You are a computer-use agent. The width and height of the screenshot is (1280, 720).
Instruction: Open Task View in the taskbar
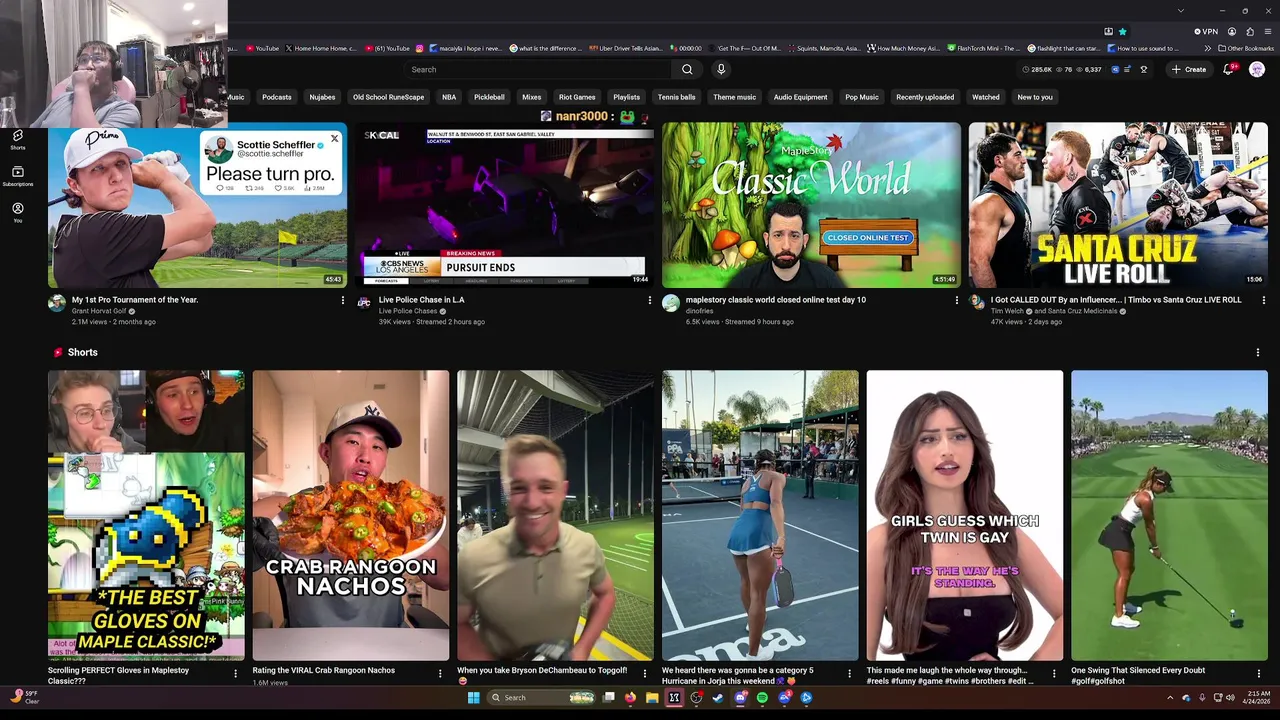608,697
